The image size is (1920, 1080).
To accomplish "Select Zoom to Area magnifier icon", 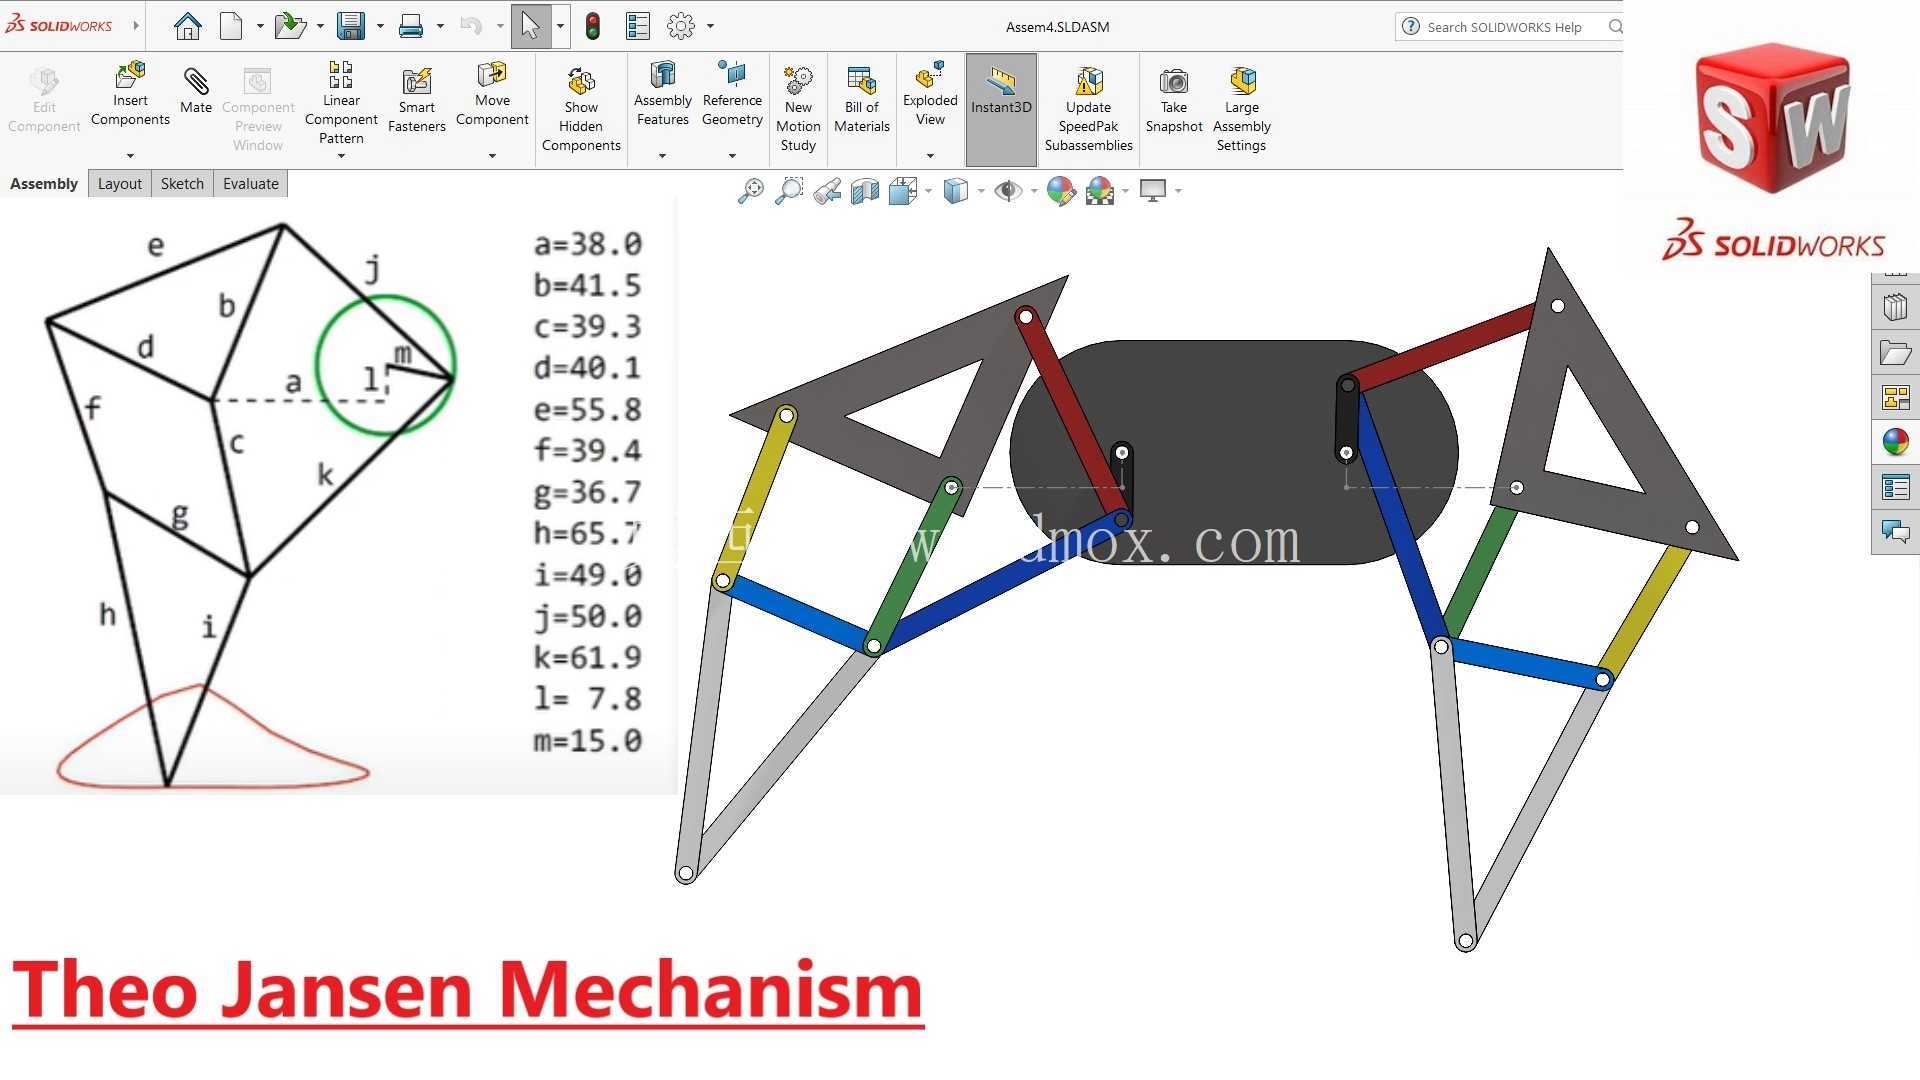I will pyautogui.click(x=789, y=190).
